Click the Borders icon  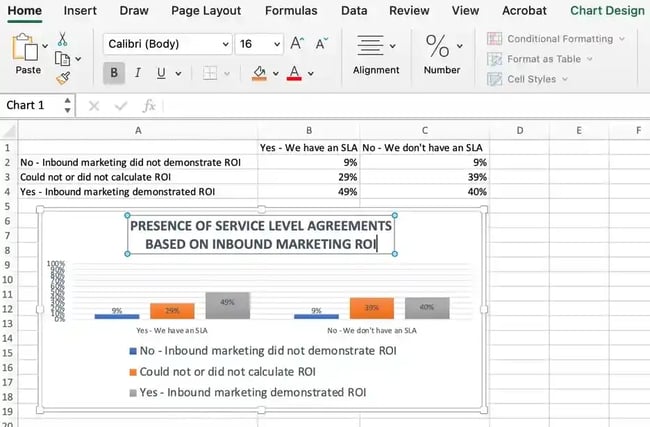(210, 73)
